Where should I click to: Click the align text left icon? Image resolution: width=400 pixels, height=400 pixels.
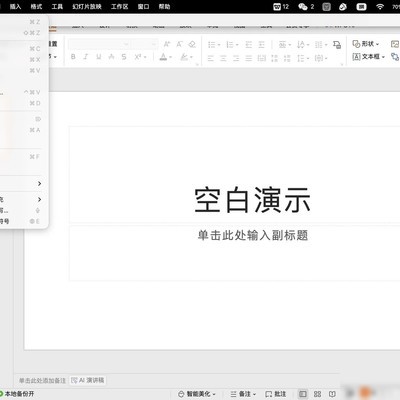pos(211,58)
